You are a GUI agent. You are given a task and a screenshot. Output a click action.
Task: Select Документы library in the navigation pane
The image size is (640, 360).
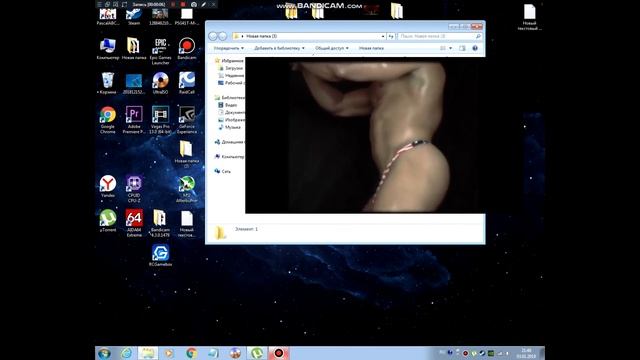(231, 112)
